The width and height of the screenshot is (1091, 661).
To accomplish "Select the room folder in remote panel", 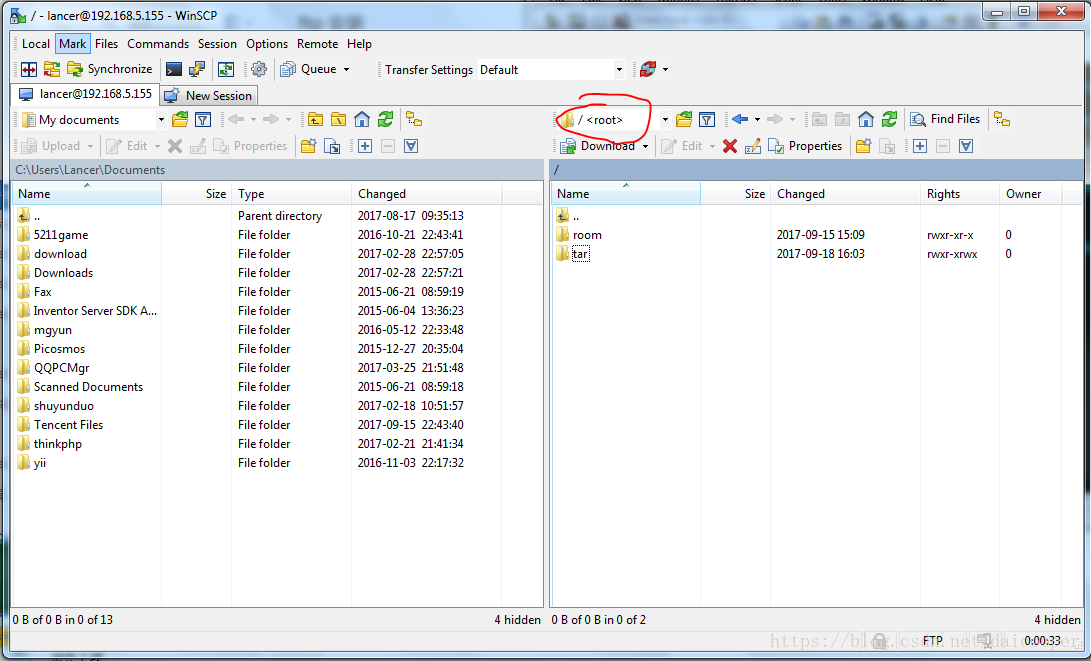I will [587, 235].
